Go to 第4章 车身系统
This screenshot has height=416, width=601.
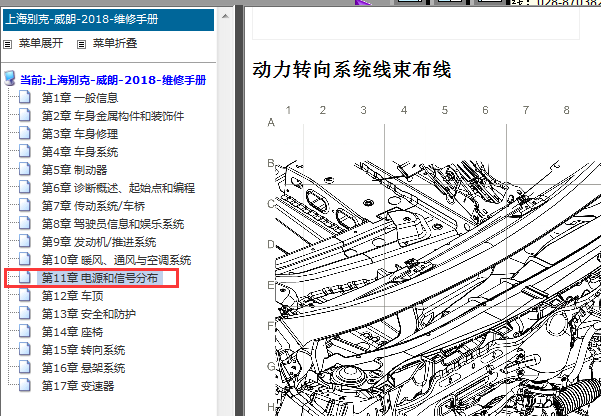point(80,152)
